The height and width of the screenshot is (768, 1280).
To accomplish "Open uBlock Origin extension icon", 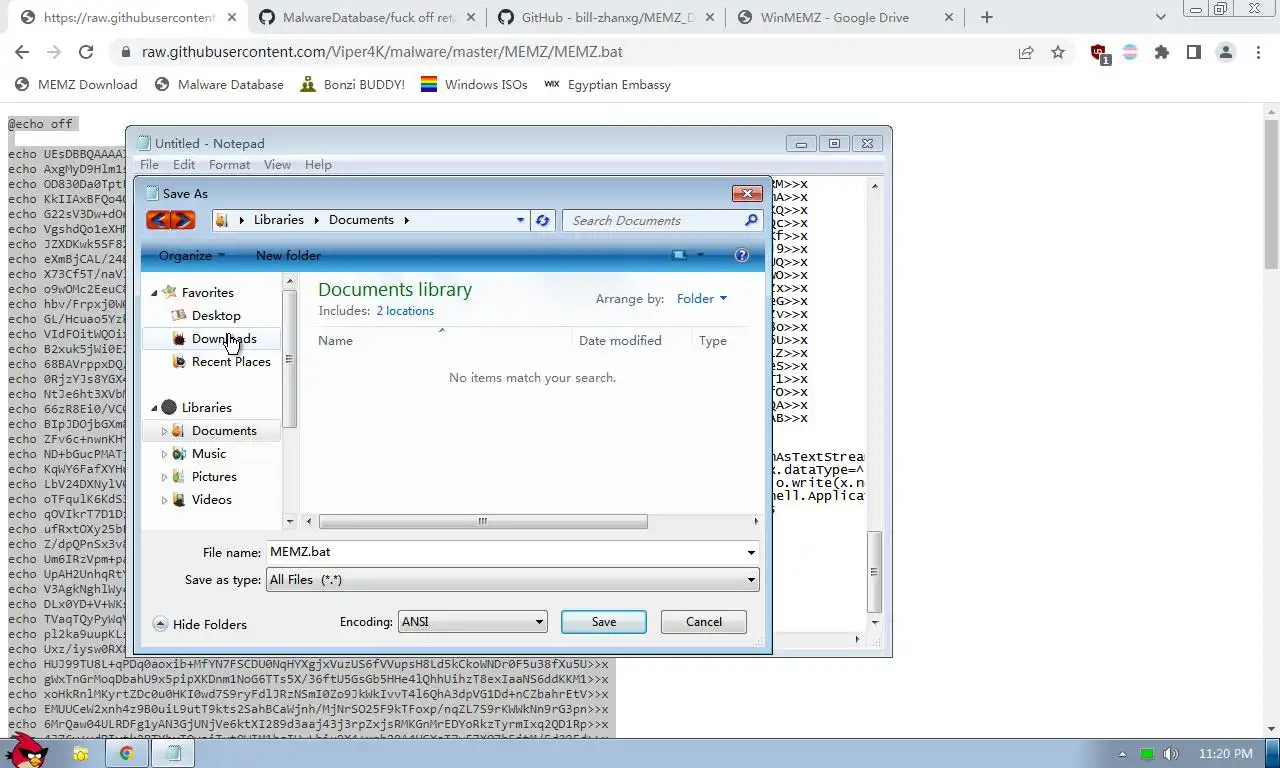I will pos(1099,53).
